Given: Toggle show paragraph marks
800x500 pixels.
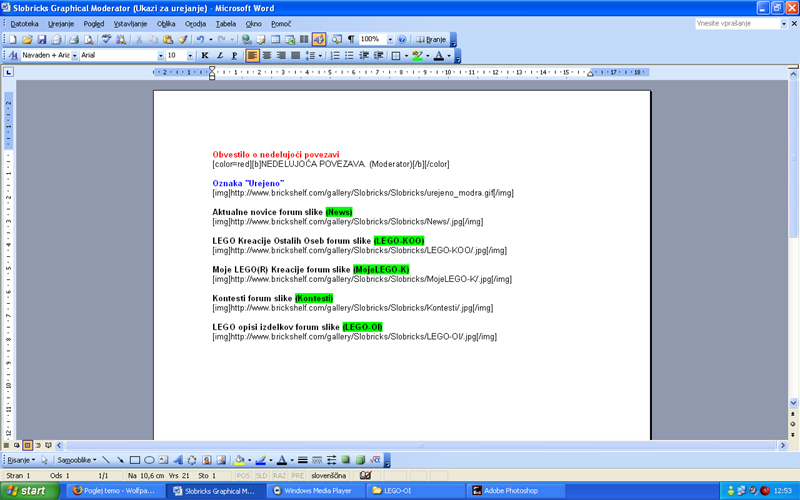Looking at the screenshot, I should (351, 39).
